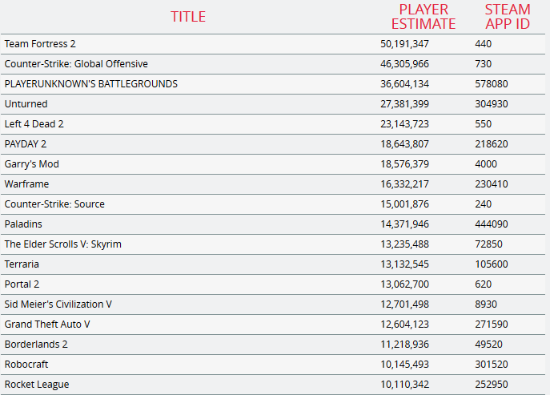
Task: Select Steam app ID 444090
Action: pyautogui.click(x=491, y=224)
